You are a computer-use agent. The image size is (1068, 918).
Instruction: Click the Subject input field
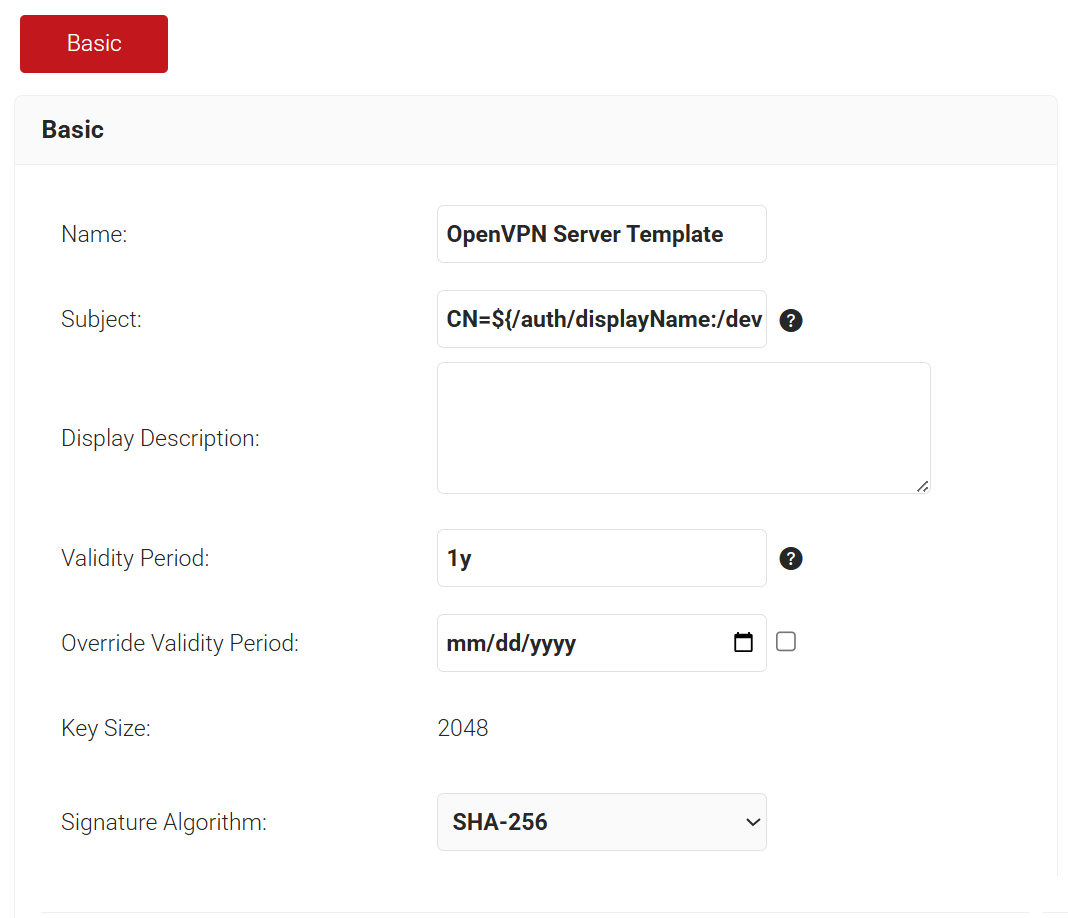[601, 319]
